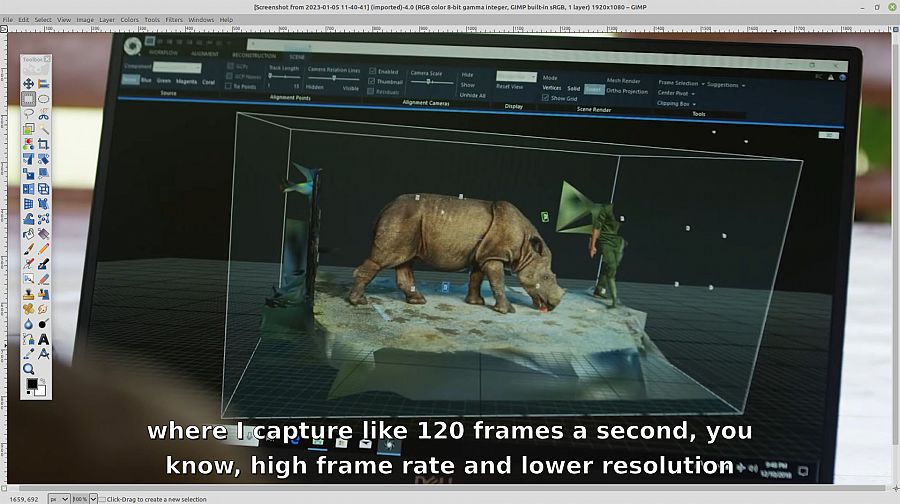Select the Perspective Clone tool
900x504 pixels.
click(43, 294)
